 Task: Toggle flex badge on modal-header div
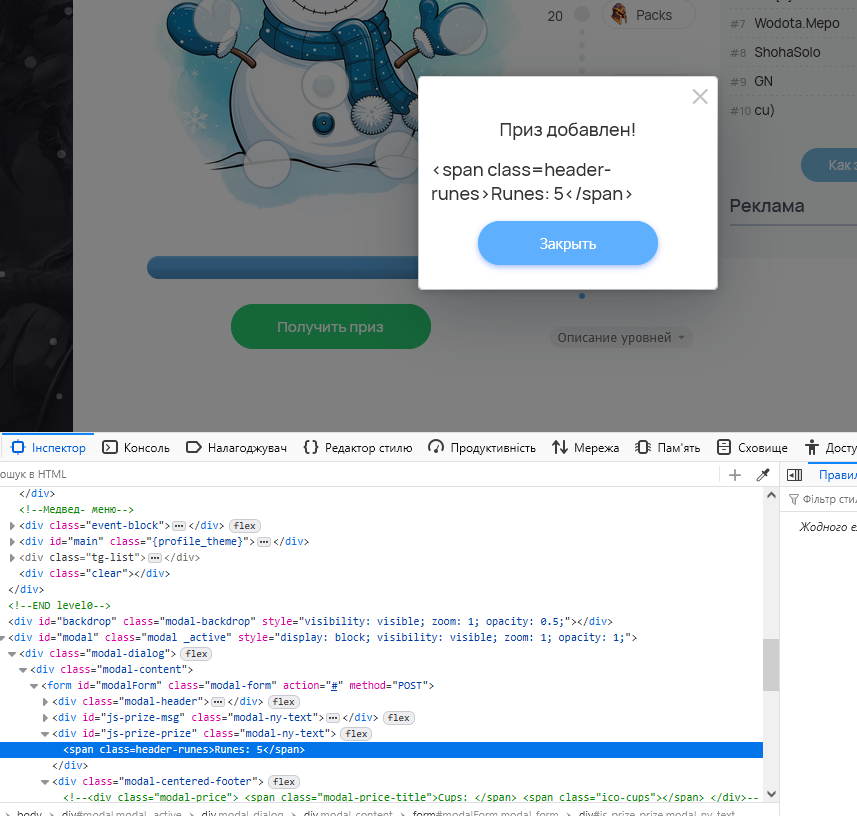pos(284,702)
